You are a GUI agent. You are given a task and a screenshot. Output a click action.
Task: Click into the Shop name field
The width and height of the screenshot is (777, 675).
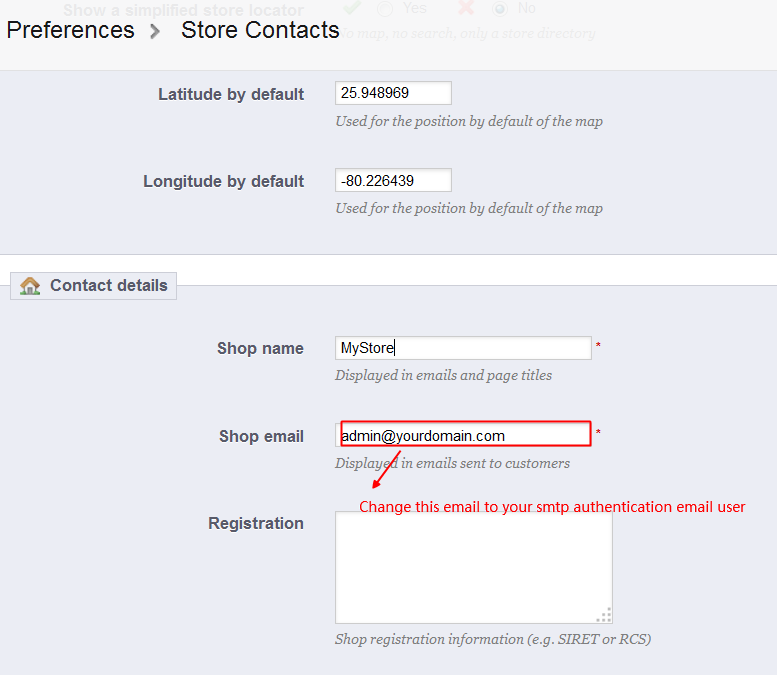pos(464,348)
